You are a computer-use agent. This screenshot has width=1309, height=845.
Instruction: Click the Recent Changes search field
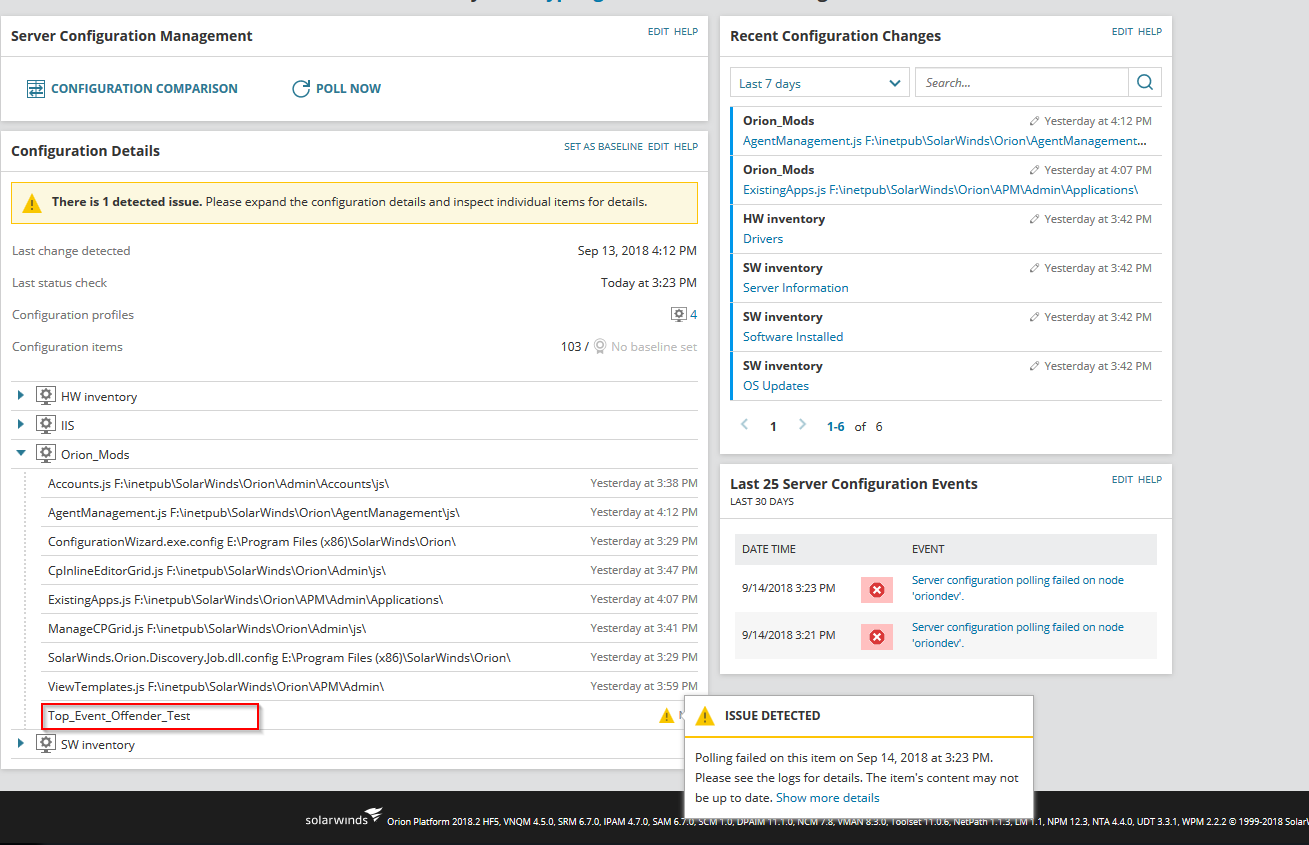1021,83
